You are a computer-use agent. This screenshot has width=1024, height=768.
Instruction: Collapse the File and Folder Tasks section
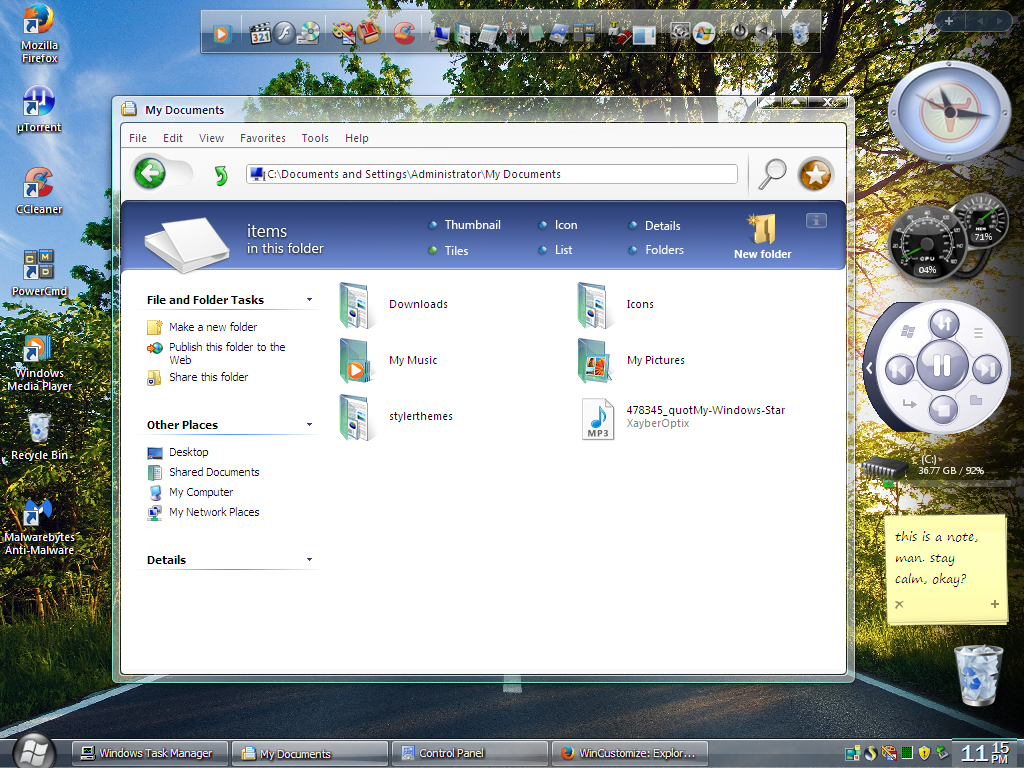click(x=309, y=300)
